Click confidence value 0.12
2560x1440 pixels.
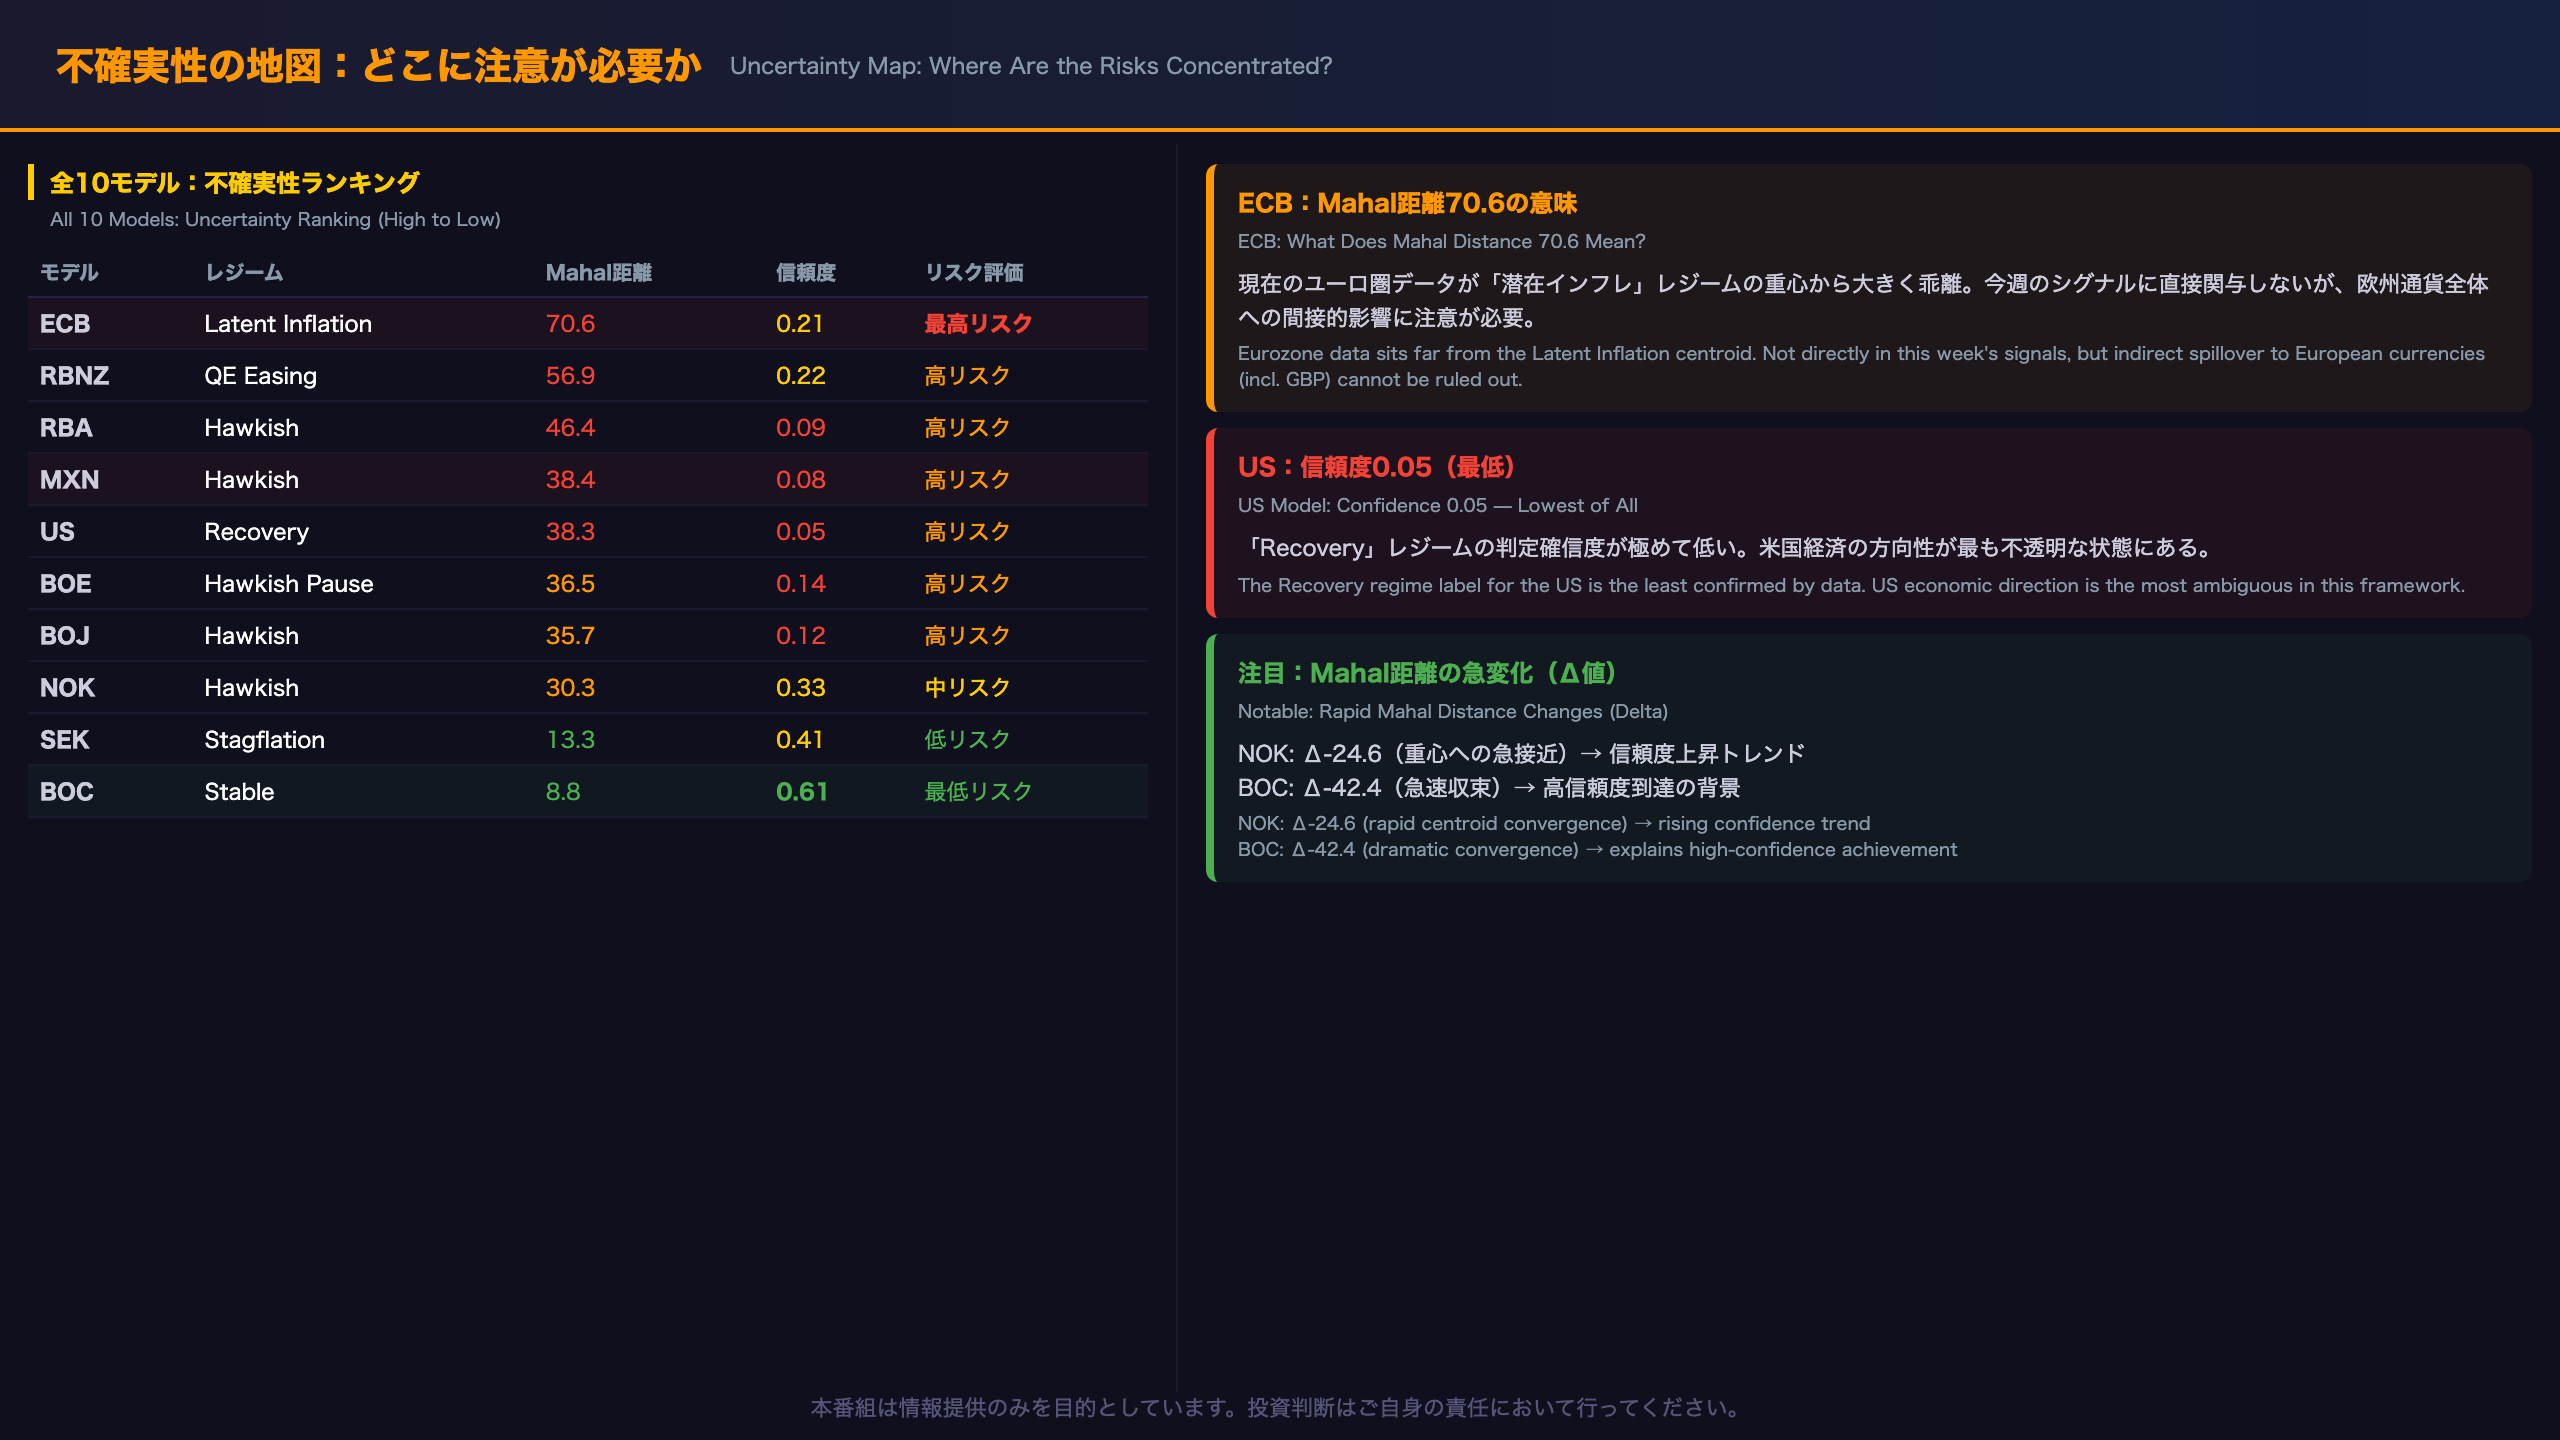[801, 636]
